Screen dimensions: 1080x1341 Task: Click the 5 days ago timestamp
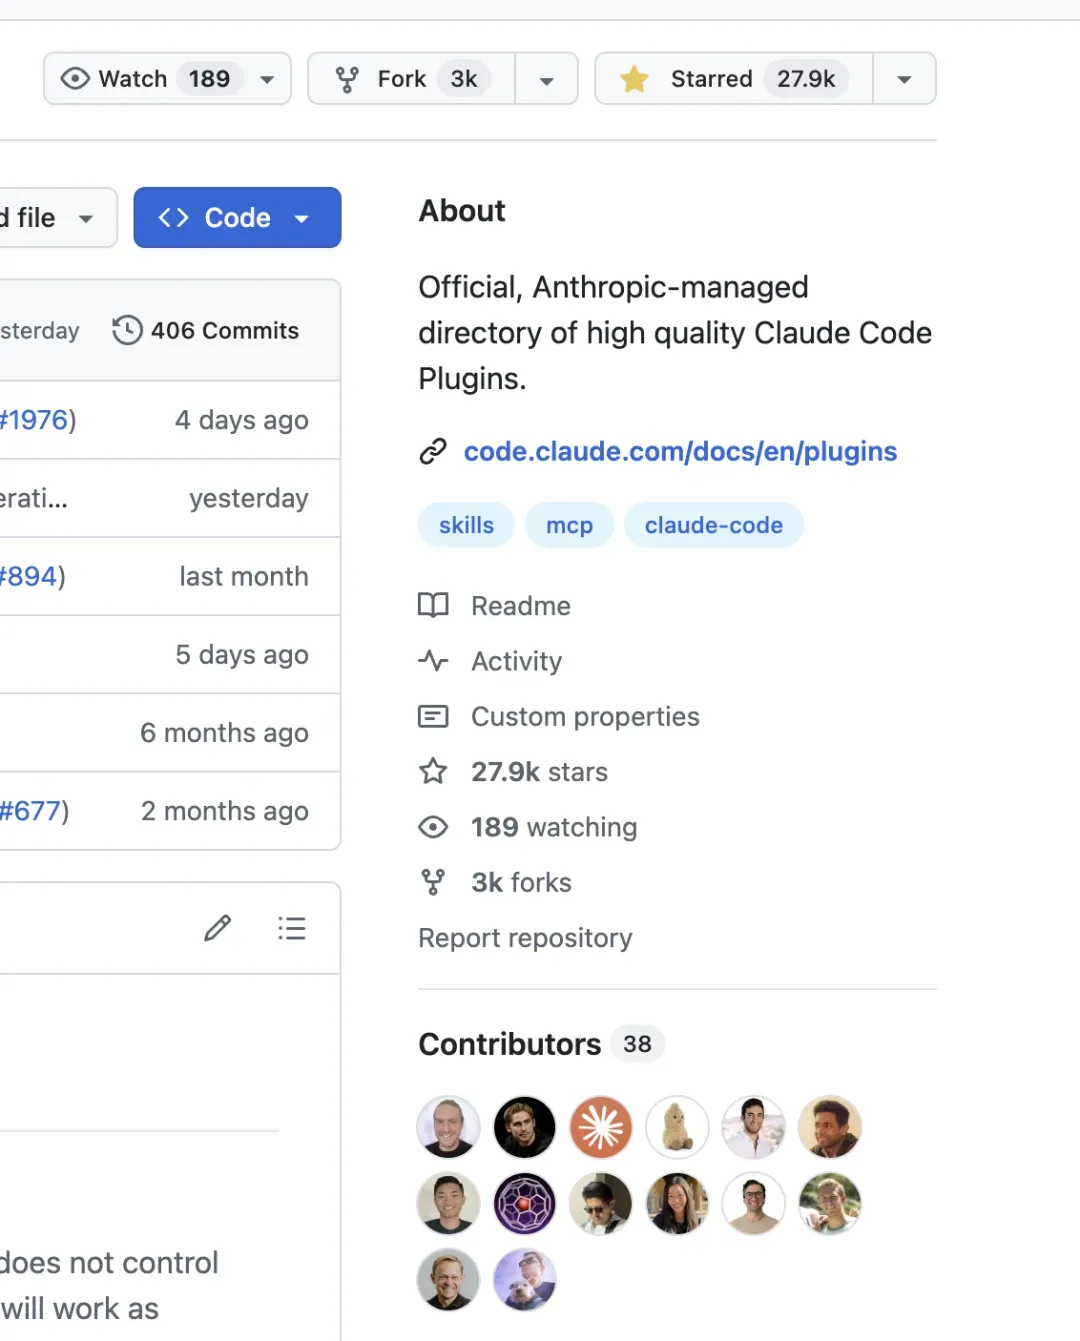(x=241, y=655)
